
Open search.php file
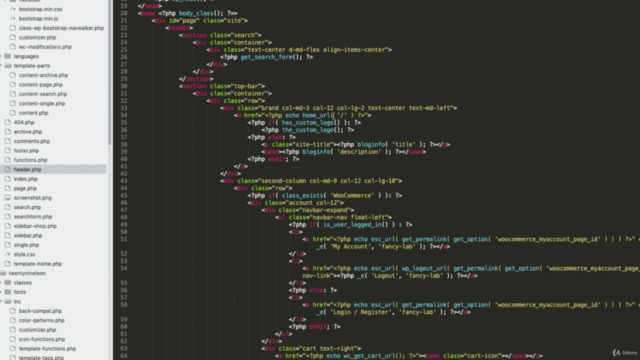[x=27, y=207]
